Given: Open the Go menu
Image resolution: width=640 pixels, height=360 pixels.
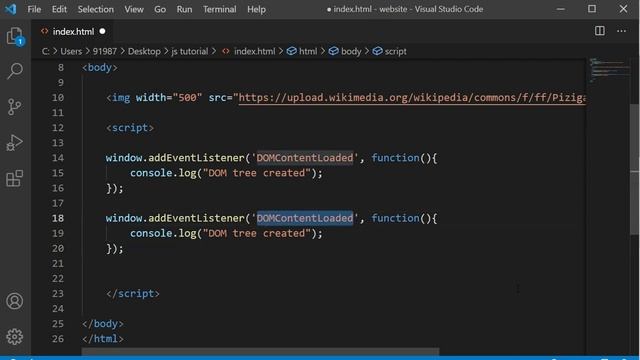Looking at the screenshot, I should point(160,9).
